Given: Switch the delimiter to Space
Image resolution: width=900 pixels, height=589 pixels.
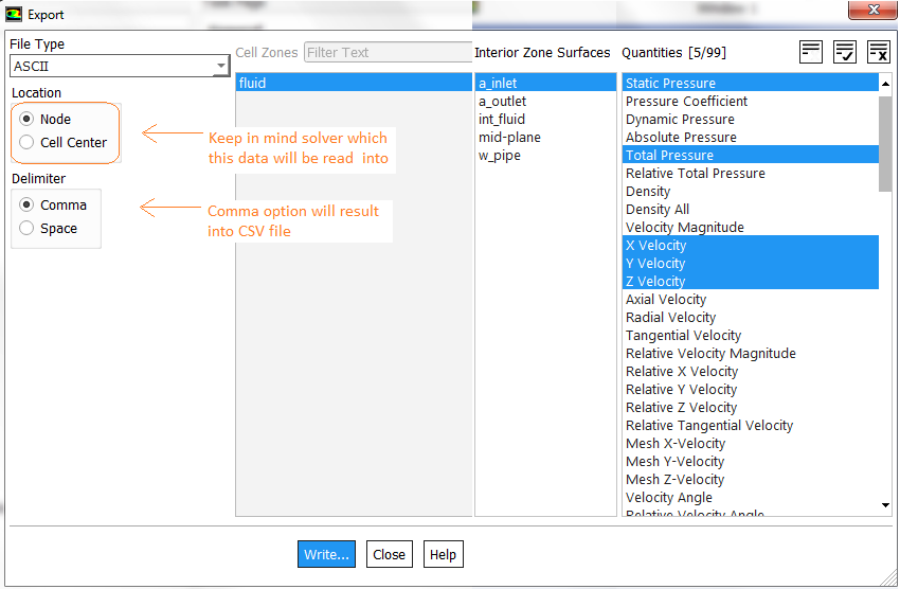Looking at the screenshot, I should (27, 228).
